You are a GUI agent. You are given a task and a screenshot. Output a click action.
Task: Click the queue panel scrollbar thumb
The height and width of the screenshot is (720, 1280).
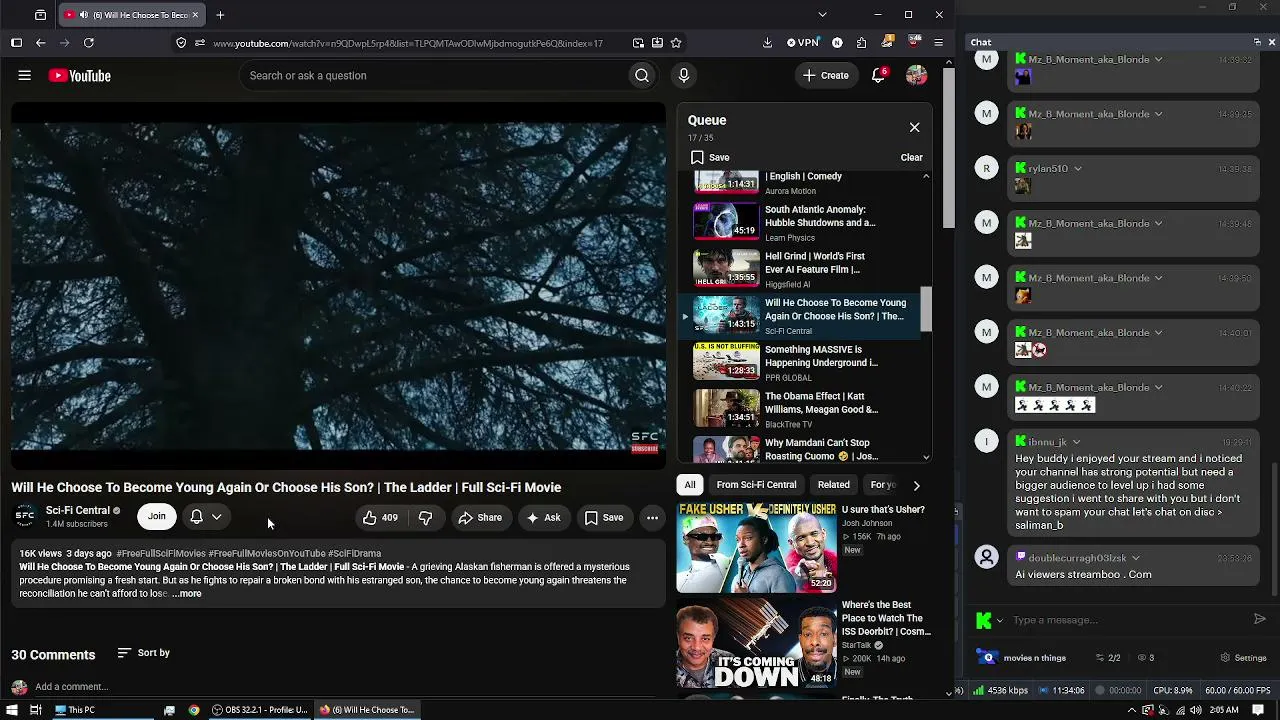pyautogui.click(x=926, y=309)
